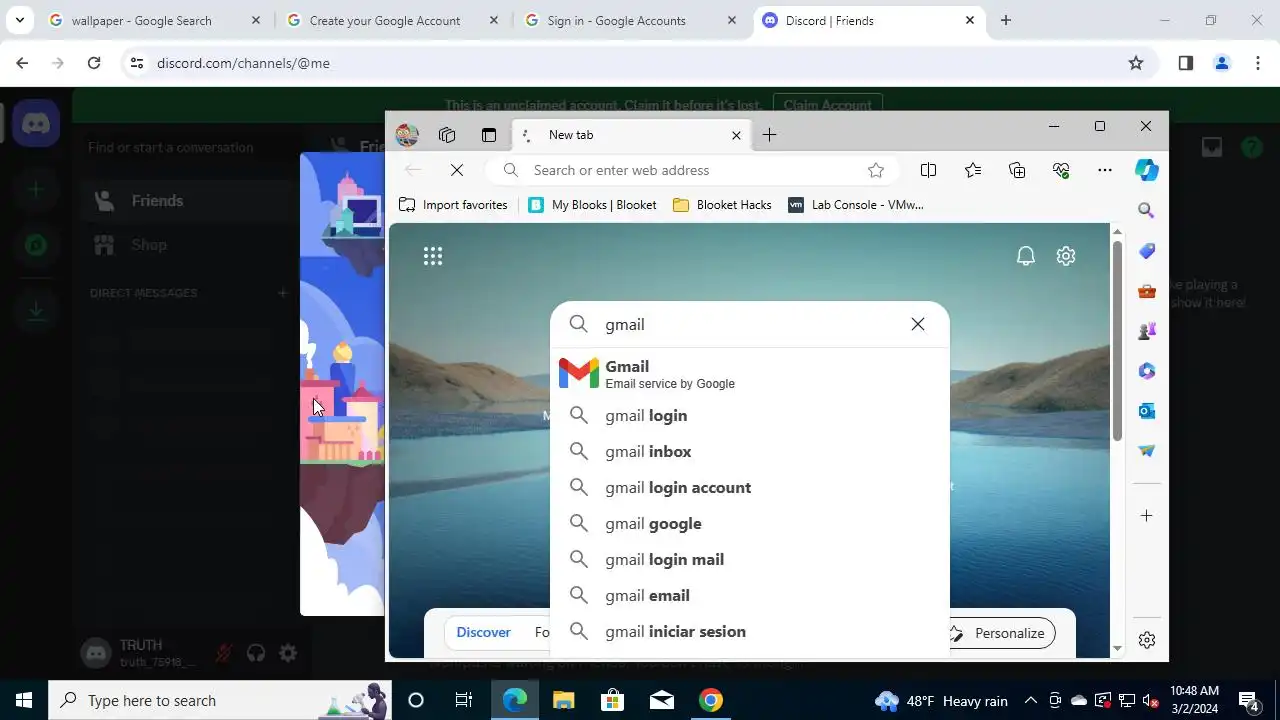Toggle Discord headphones deafen

click(256, 653)
